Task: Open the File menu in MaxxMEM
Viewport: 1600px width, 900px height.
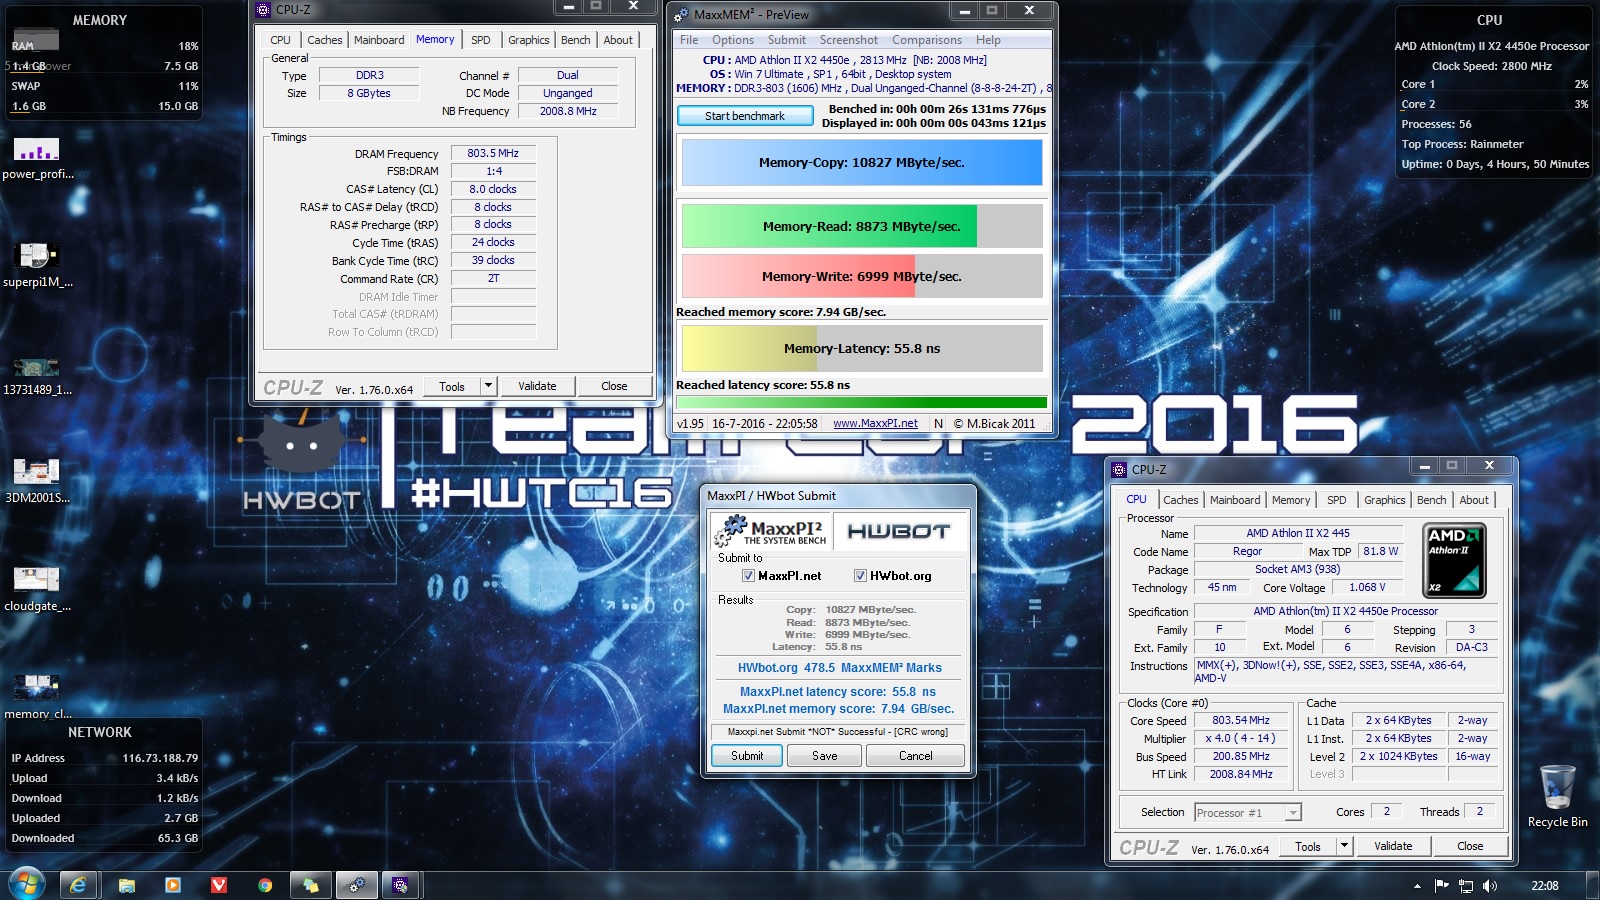Action: coord(689,40)
